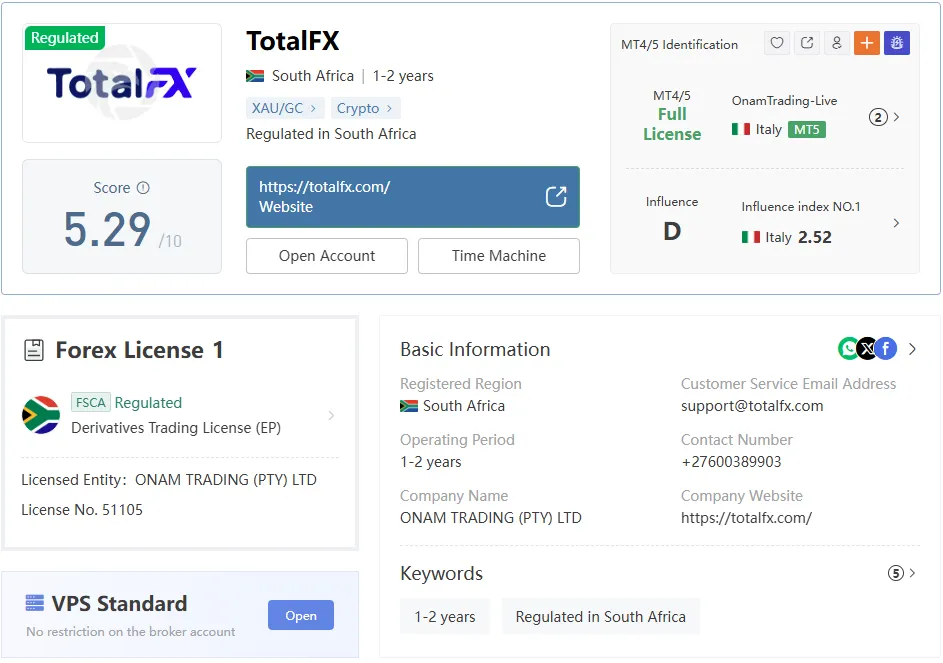Click the Full License label
The height and width of the screenshot is (663, 943).
[x=672, y=124]
